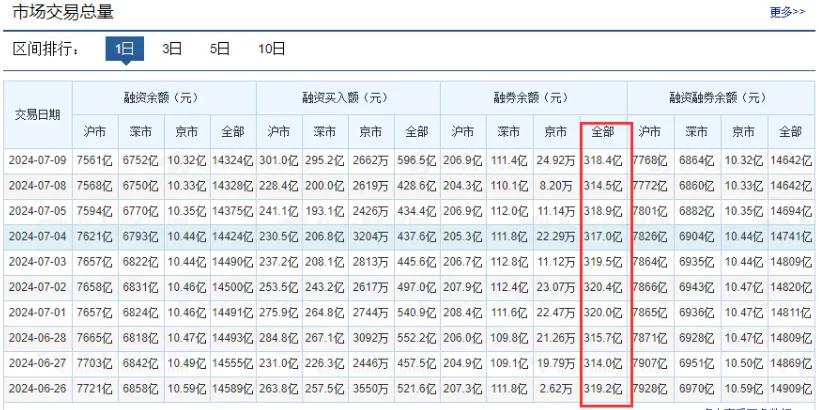Select the 2024-07-09 date cell

(38, 160)
